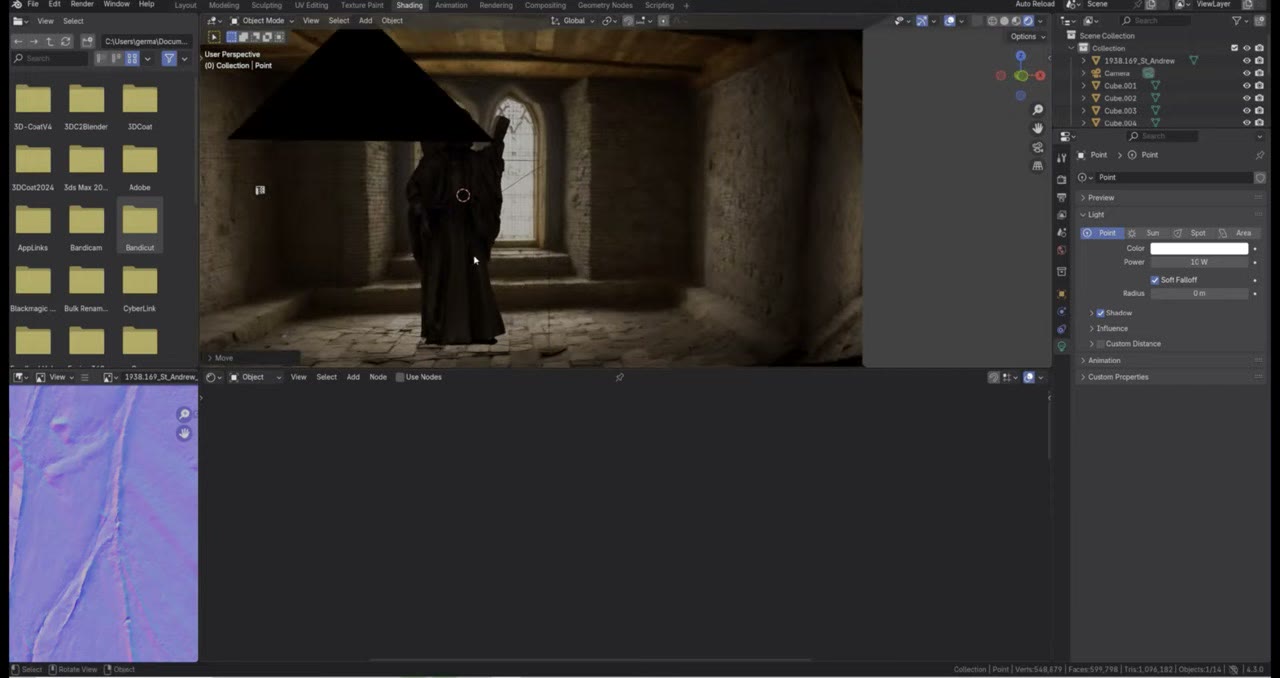
Task: Switch file browser to thumbnail display mode
Action: [132, 59]
